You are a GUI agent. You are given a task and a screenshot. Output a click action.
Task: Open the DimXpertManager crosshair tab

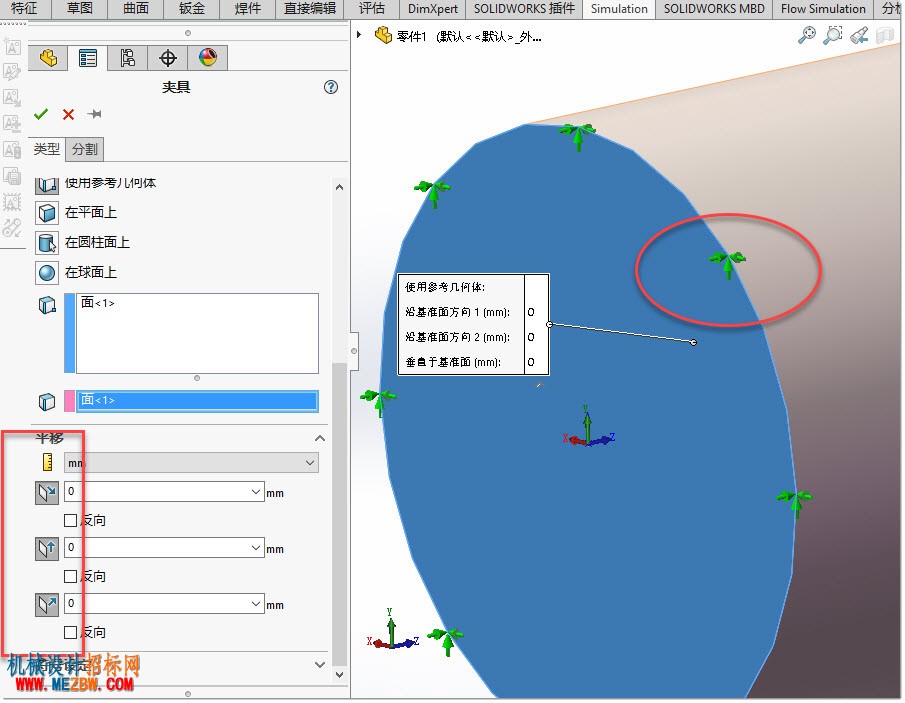pyautogui.click(x=167, y=58)
